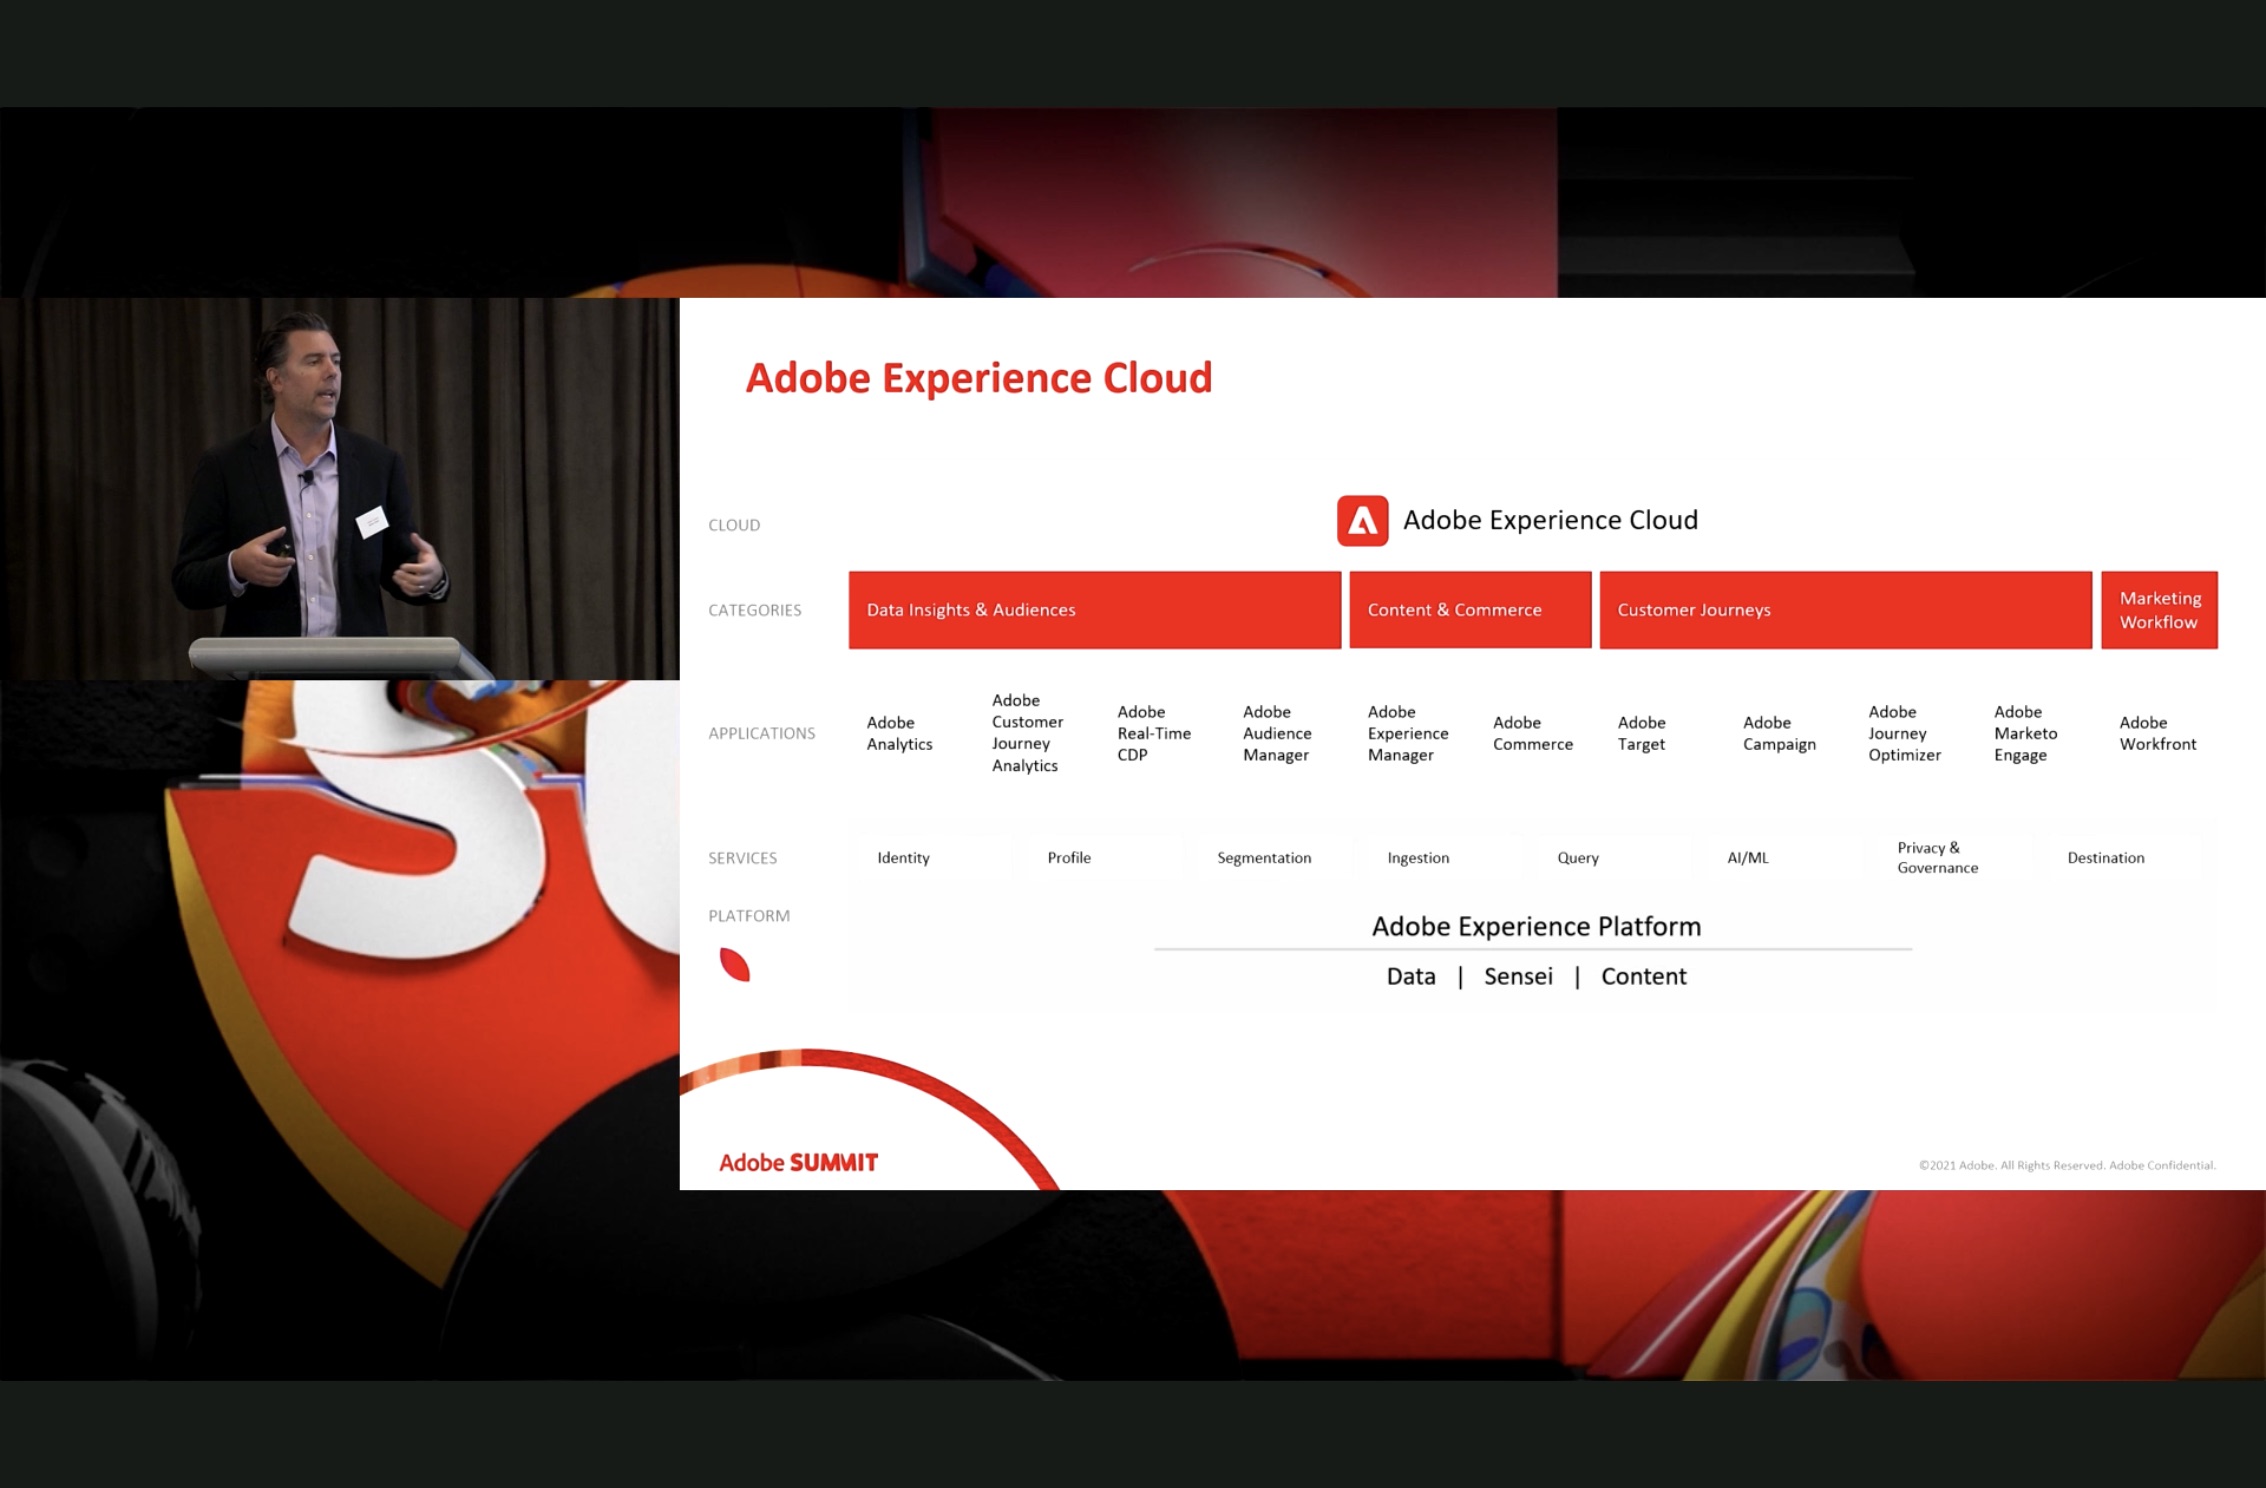Image resolution: width=2266 pixels, height=1488 pixels.
Task: Click Adobe Marketo Engage application
Action: tap(2026, 733)
